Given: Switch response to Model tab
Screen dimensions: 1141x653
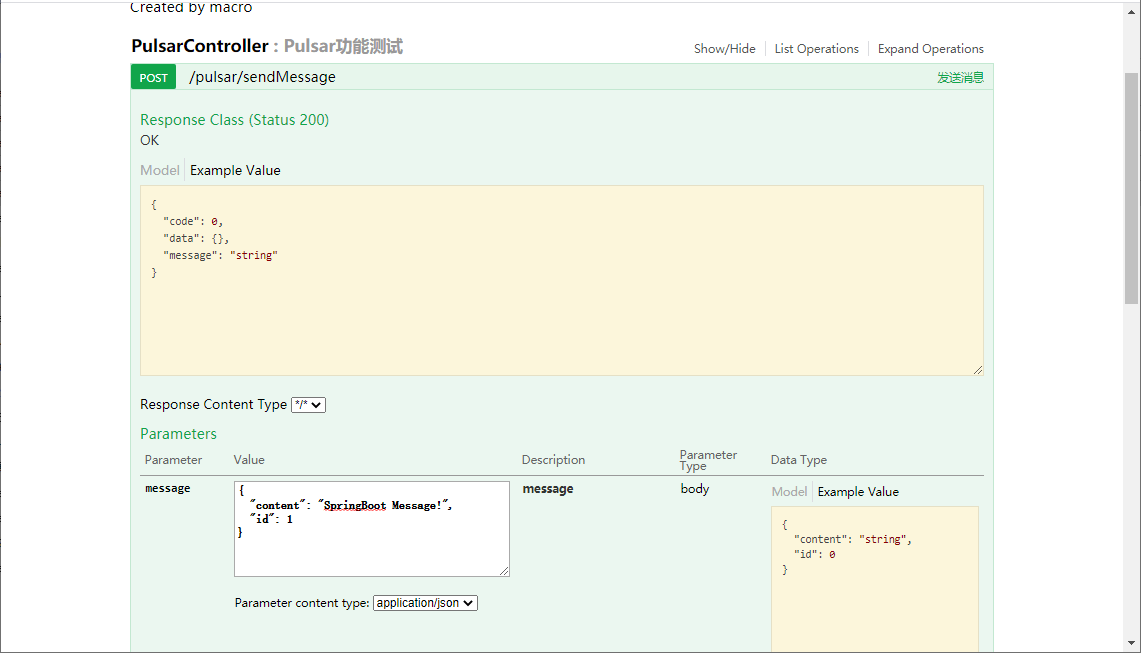Looking at the screenshot, I should [159, 170].
